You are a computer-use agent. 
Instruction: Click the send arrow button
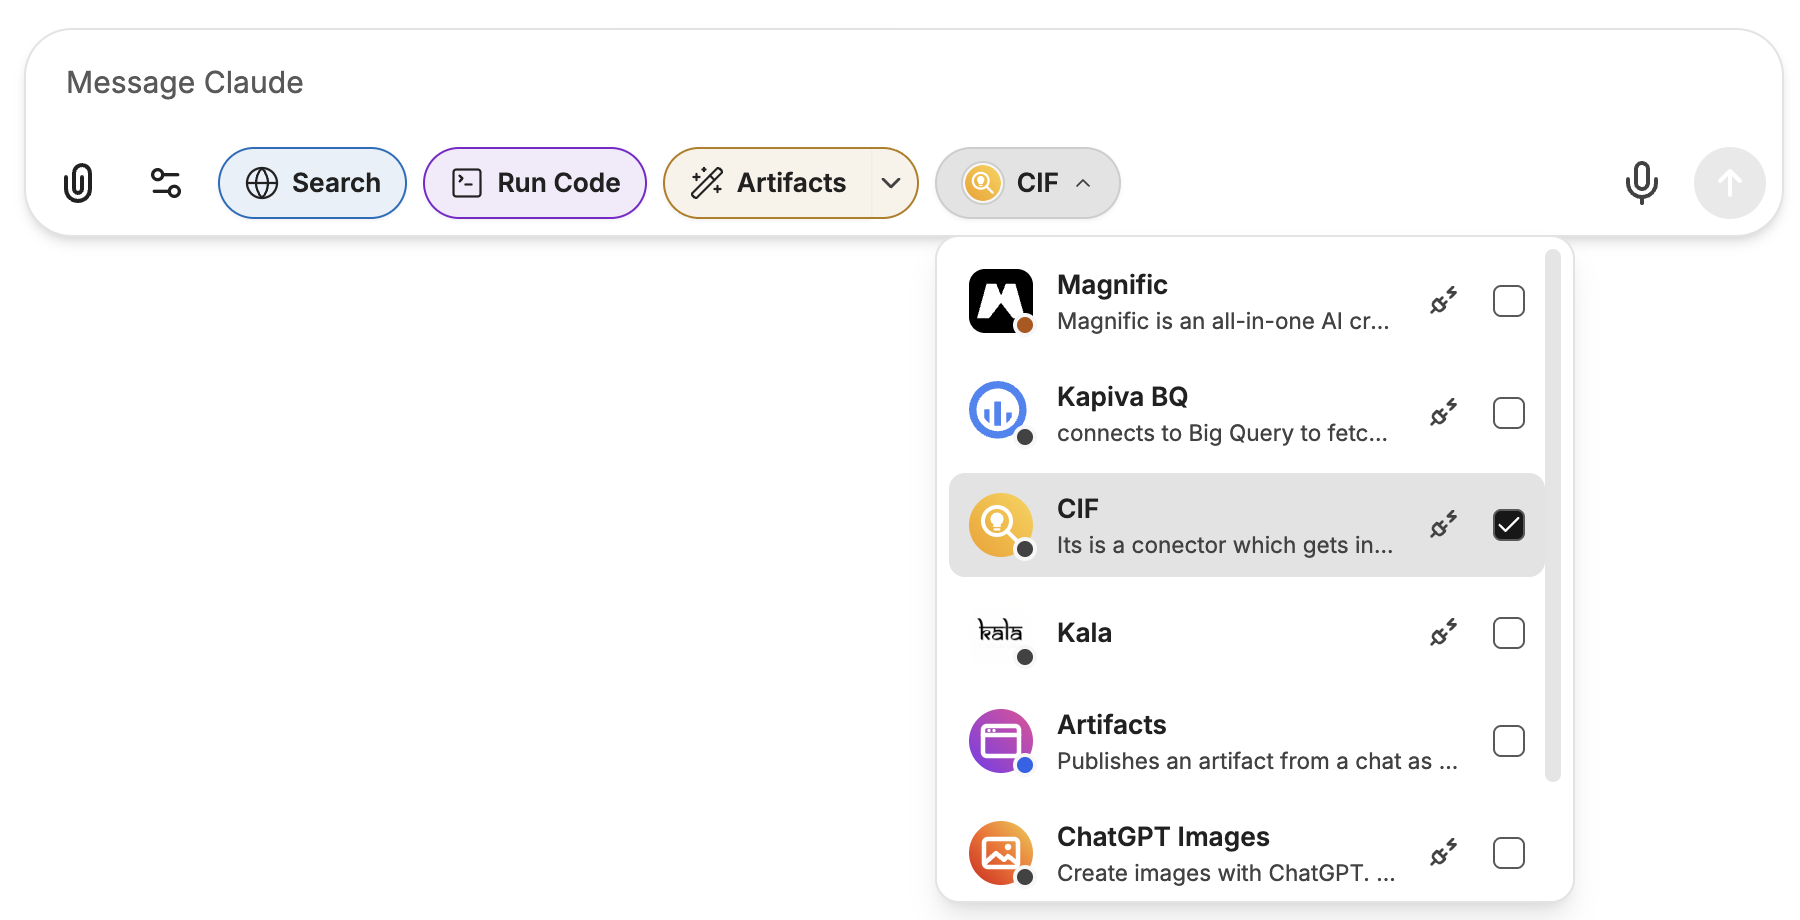point(1729,183)
